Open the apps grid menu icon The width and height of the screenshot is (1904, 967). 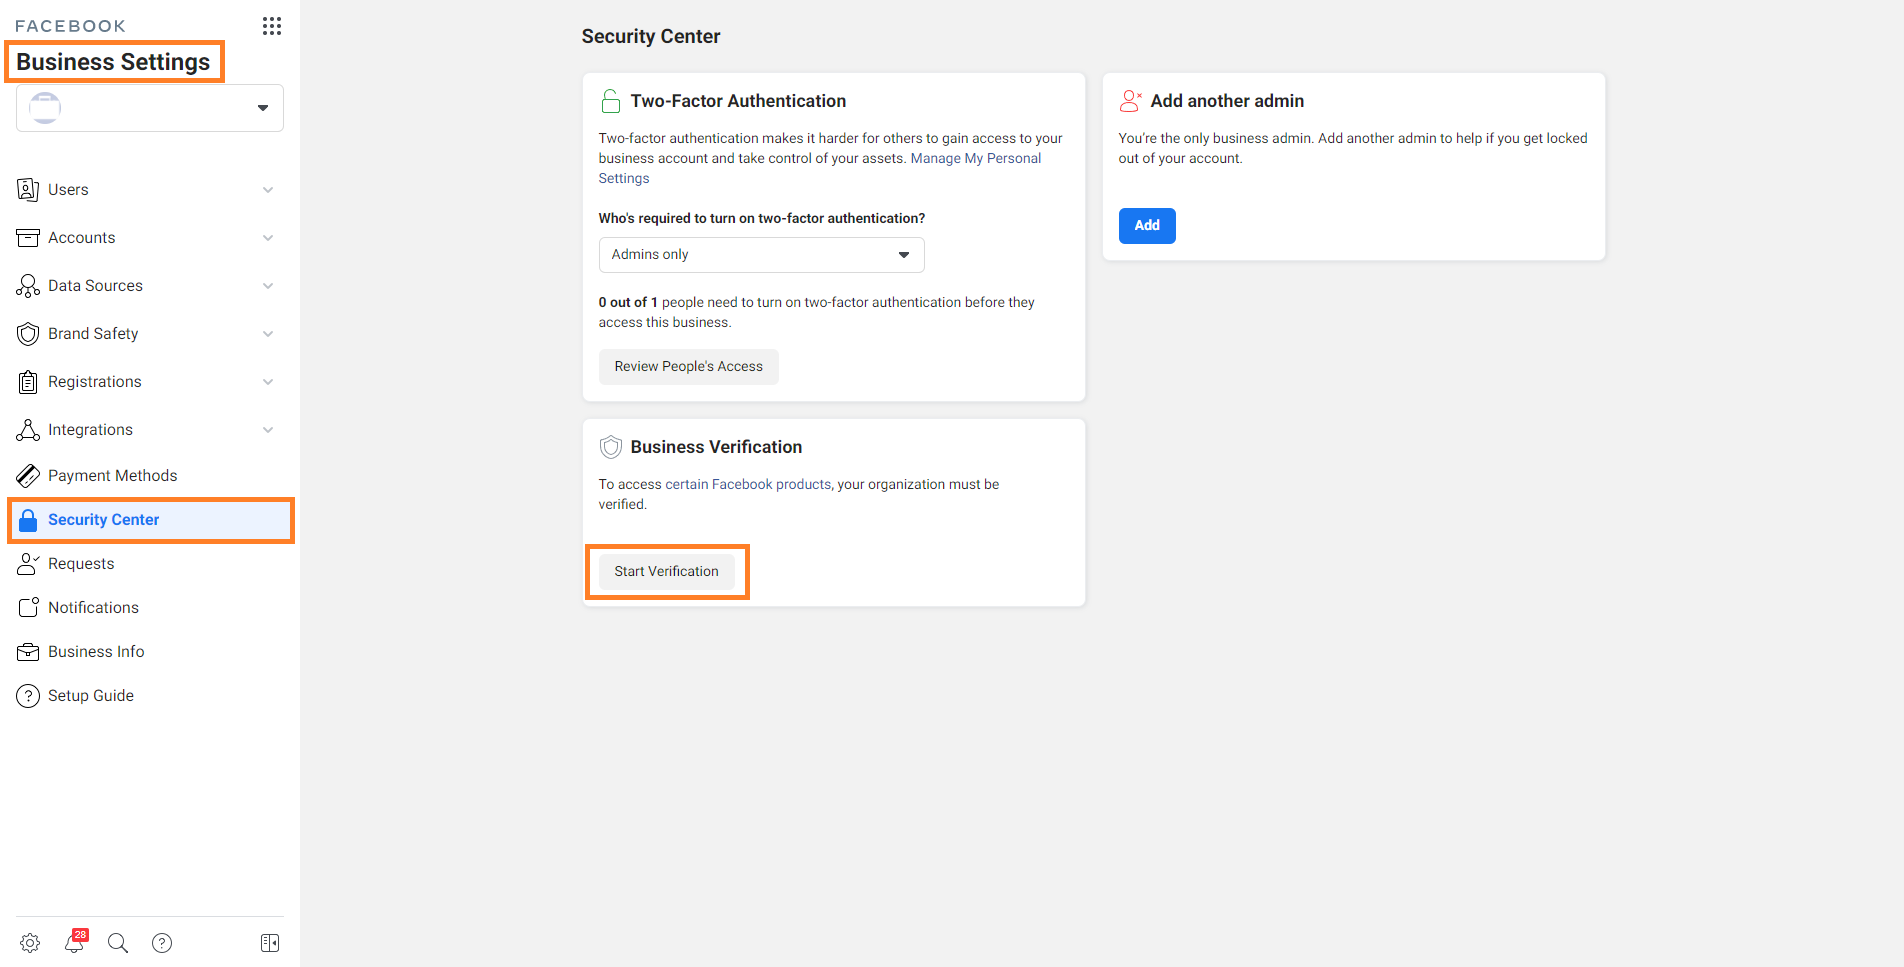[x=271, y=26]
